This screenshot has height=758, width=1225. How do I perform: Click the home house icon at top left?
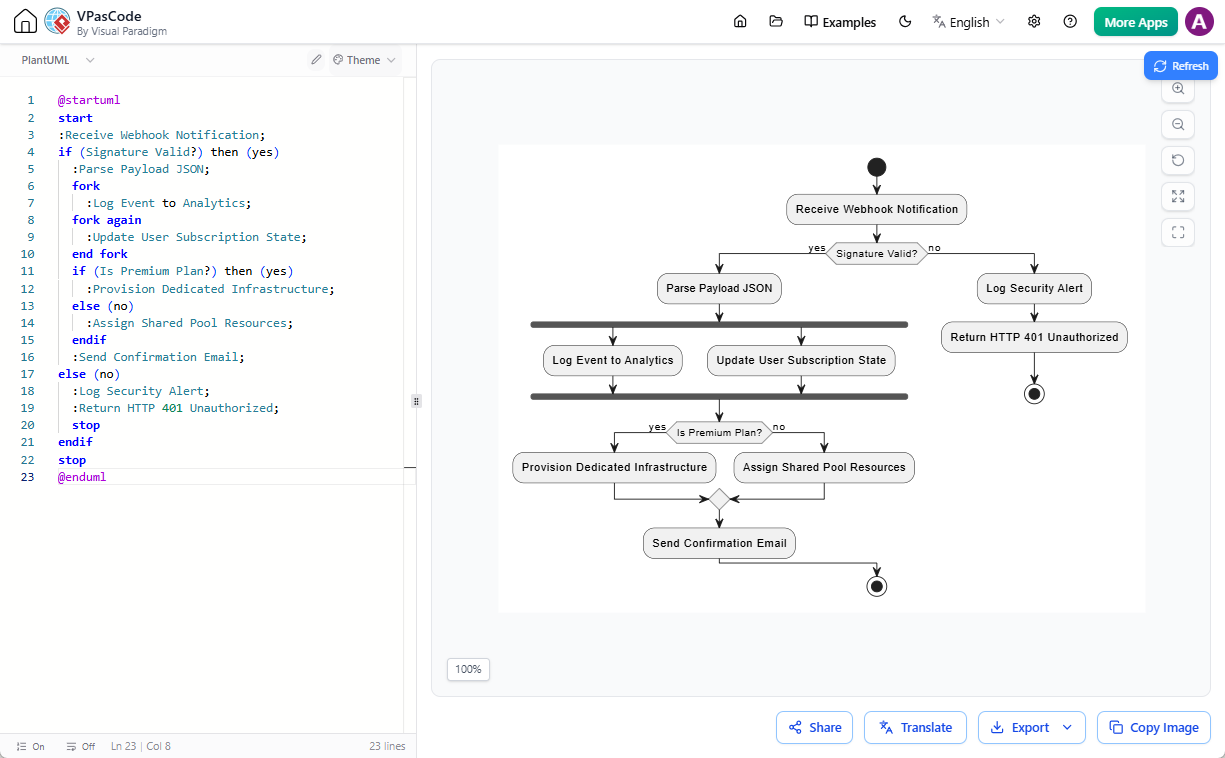click(x=25, y=21)
